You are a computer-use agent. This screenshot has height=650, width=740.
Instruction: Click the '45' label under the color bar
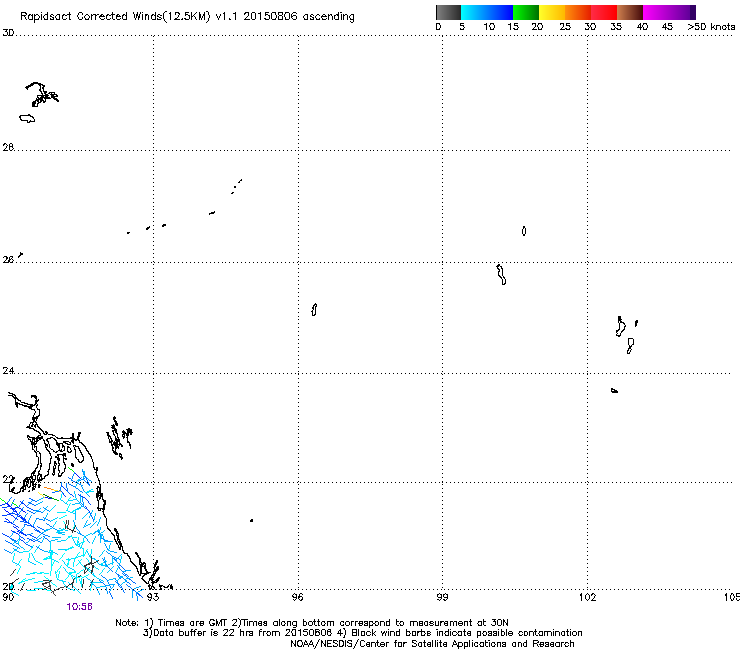coord(667,27)
